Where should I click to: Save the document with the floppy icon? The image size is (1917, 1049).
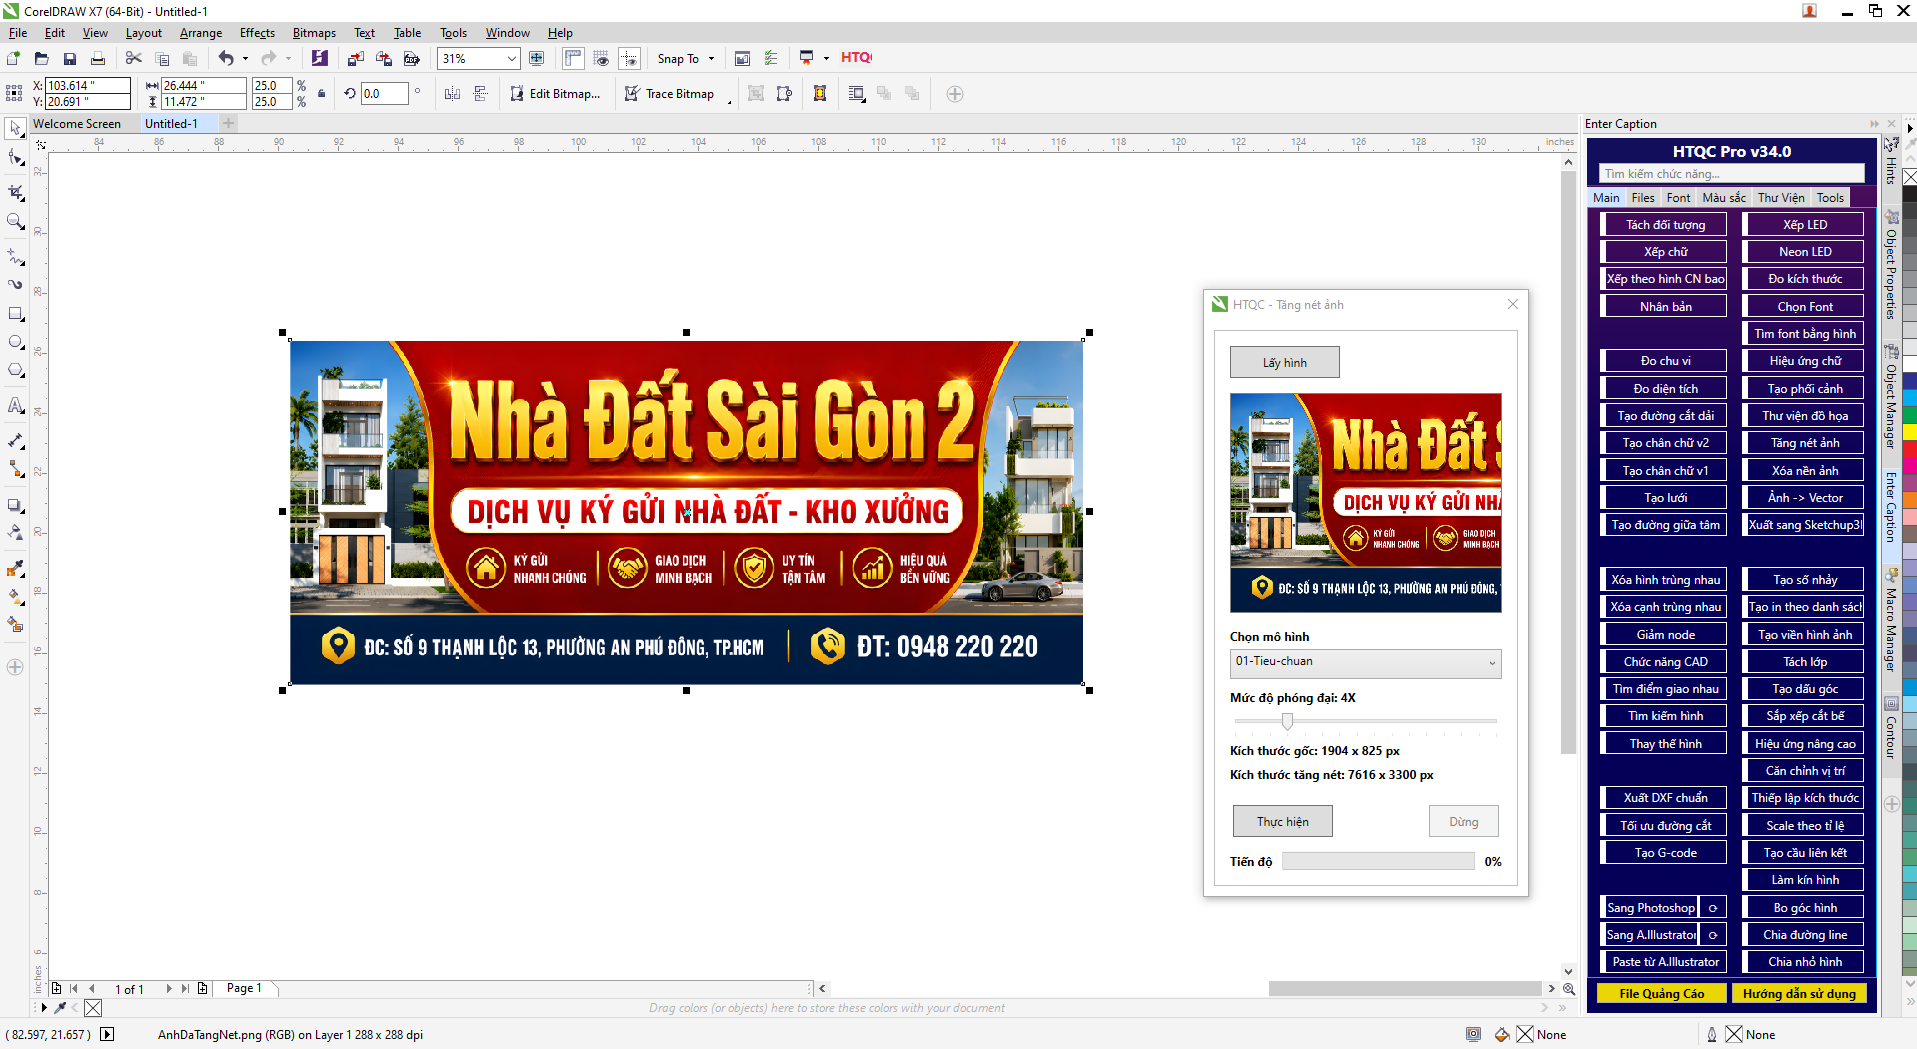pos(69,59)
